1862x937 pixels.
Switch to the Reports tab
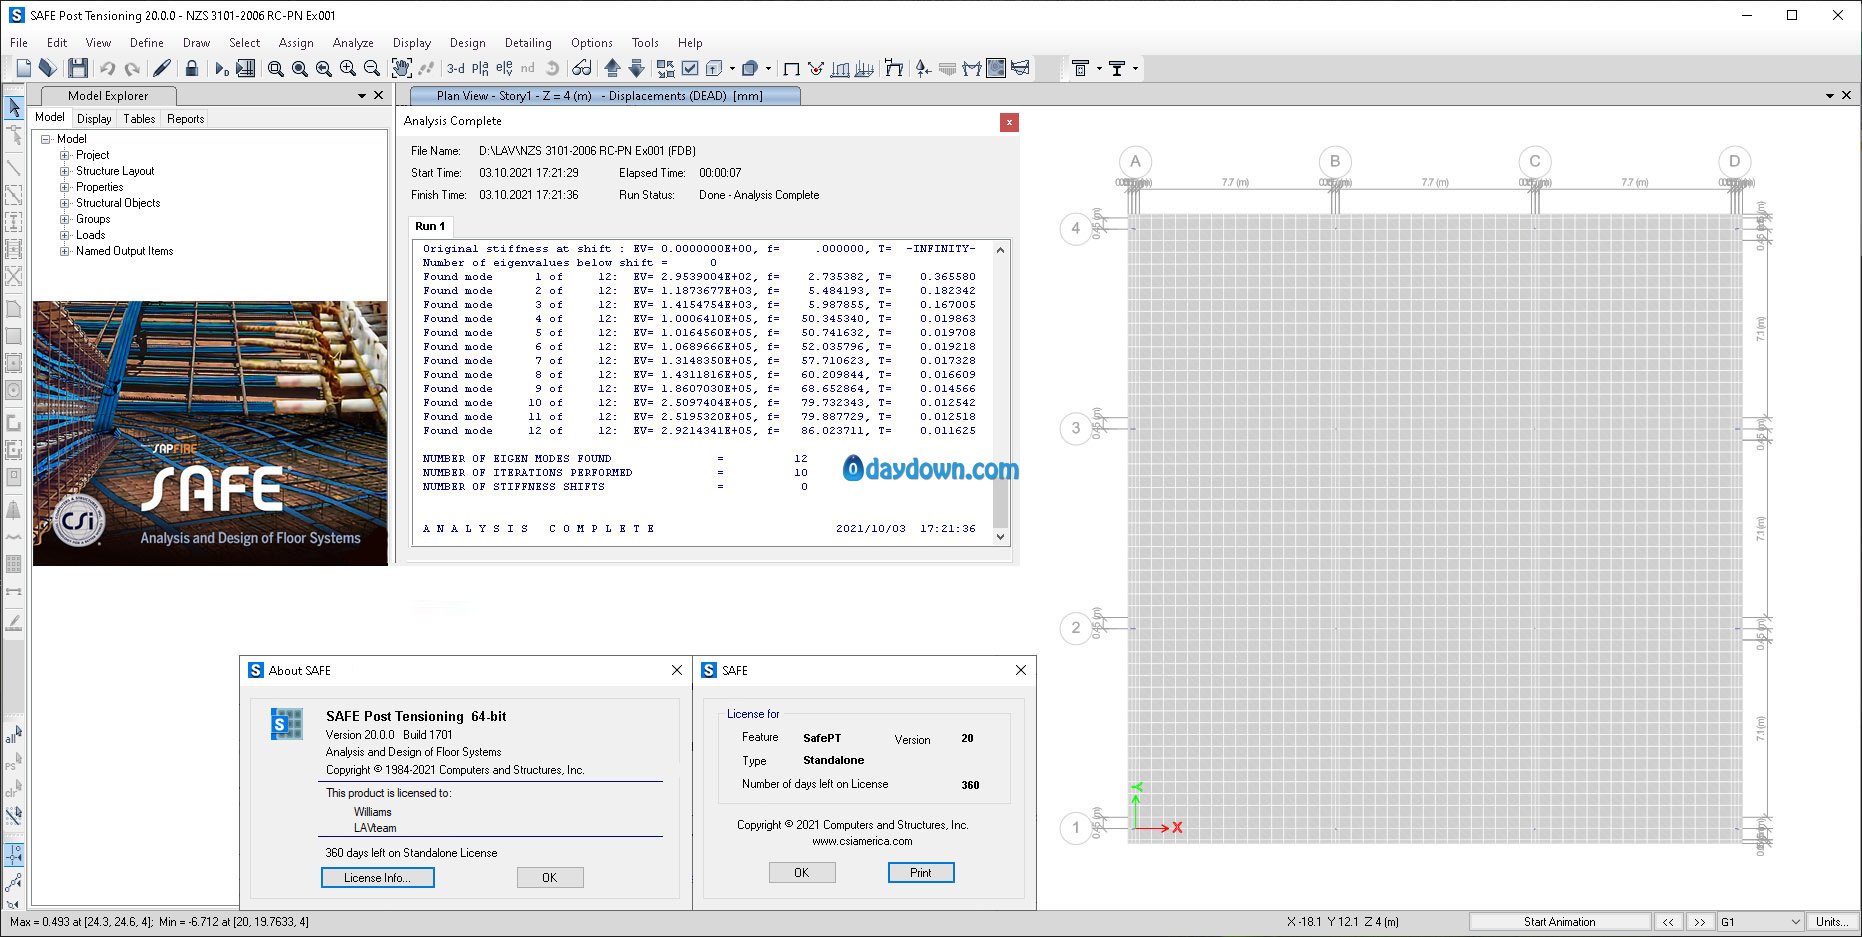(x=185, y=118)
